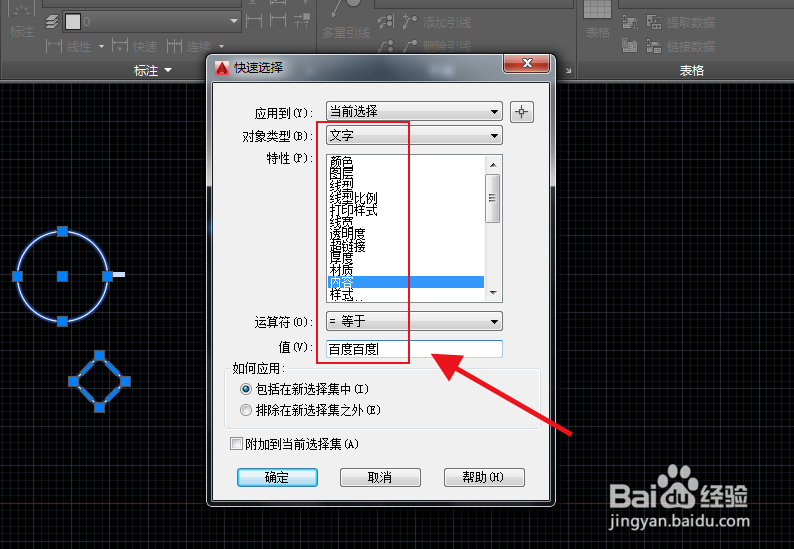
Task: Click the 添加引线 tool
Action: (x=437, y=22)
